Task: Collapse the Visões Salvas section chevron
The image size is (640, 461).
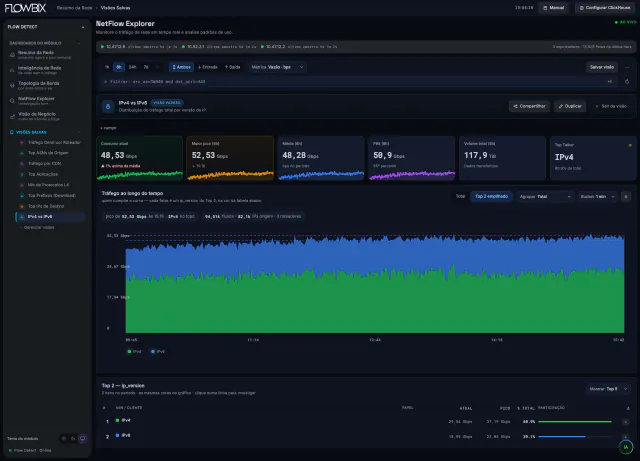Action: tap(79, 132)
